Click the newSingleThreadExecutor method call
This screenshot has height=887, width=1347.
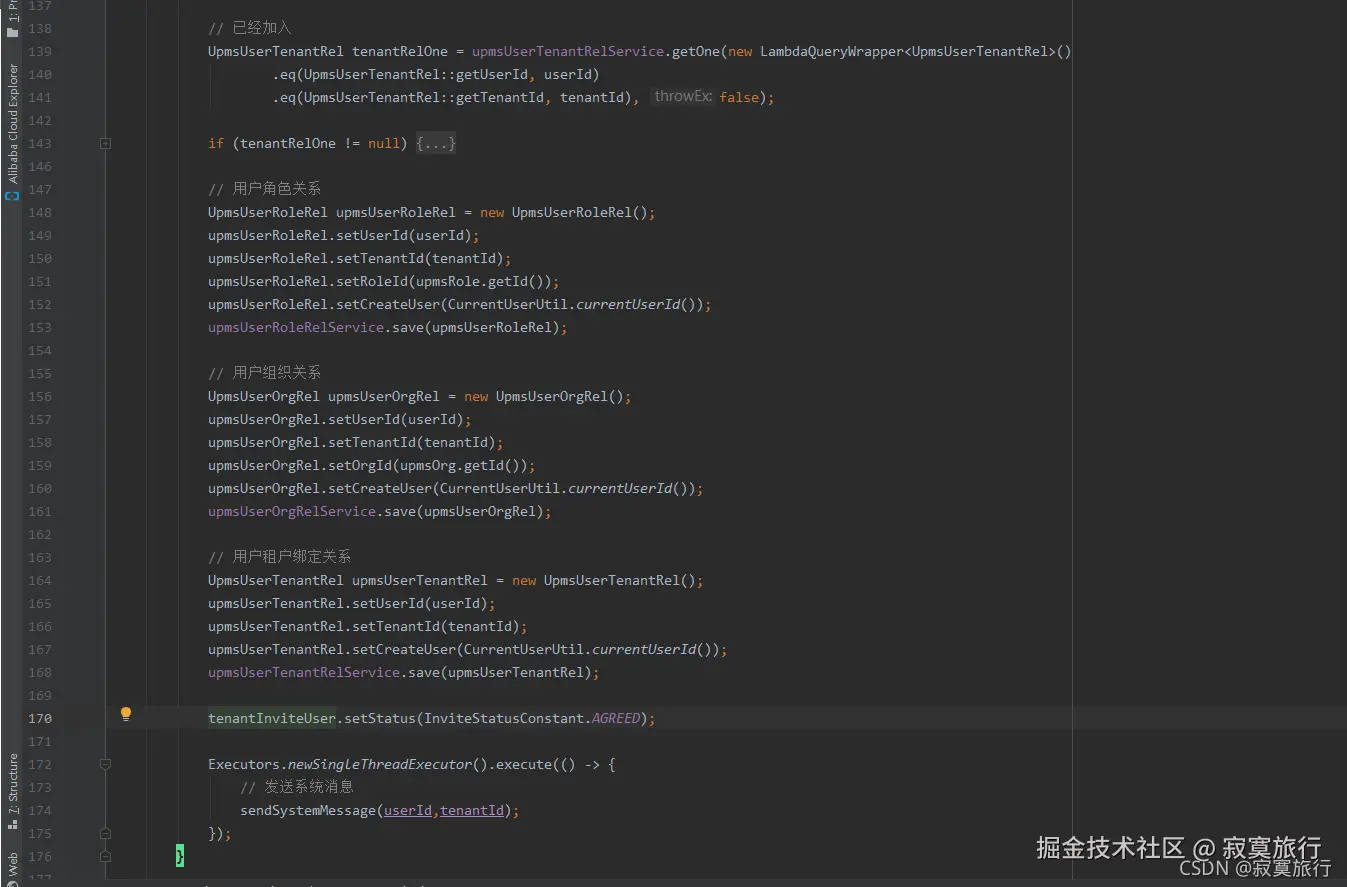380,764
